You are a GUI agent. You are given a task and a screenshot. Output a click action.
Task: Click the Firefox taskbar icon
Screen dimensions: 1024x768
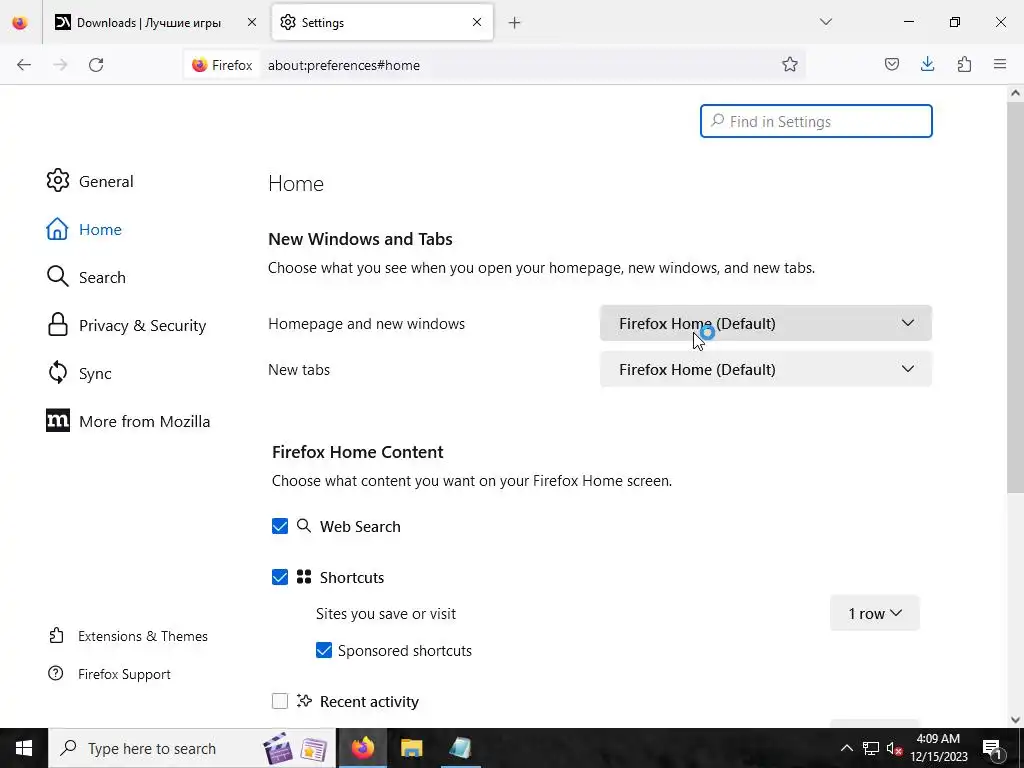pos(363,748)
